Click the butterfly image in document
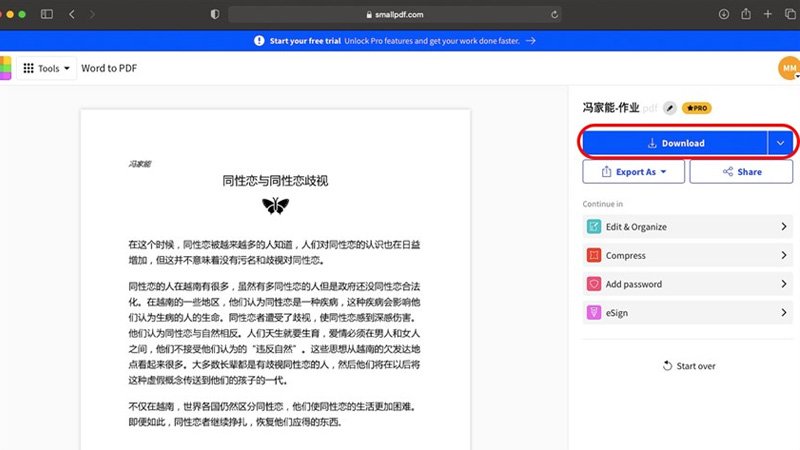The width and height of the screenshot is (800, 450). (x=276, y=206)
